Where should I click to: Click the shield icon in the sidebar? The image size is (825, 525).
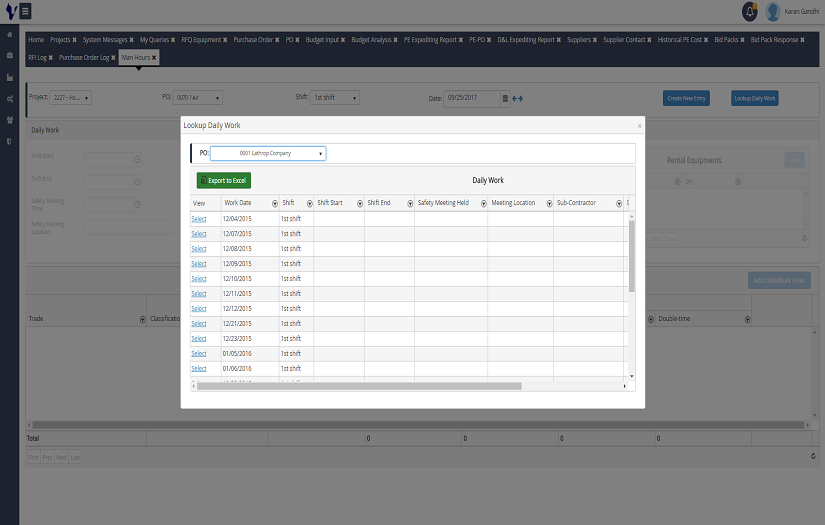coord(9,142)
